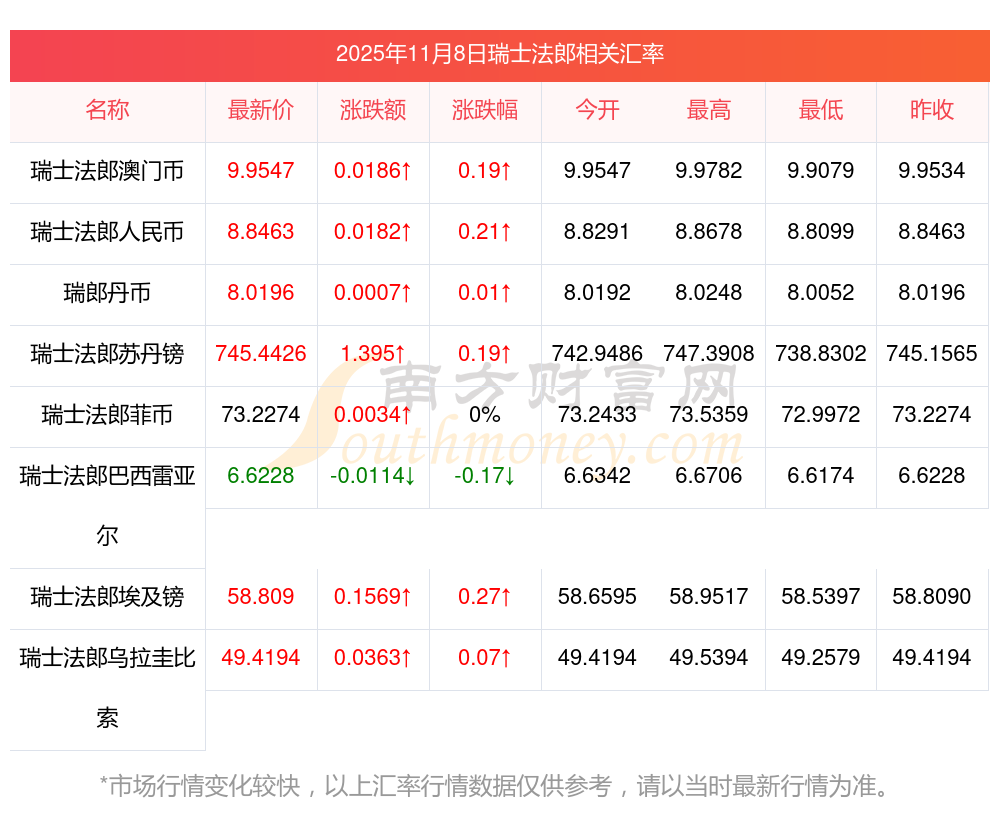
Task: Click previous close 58.8090
Action: click(x=932, y=596)
